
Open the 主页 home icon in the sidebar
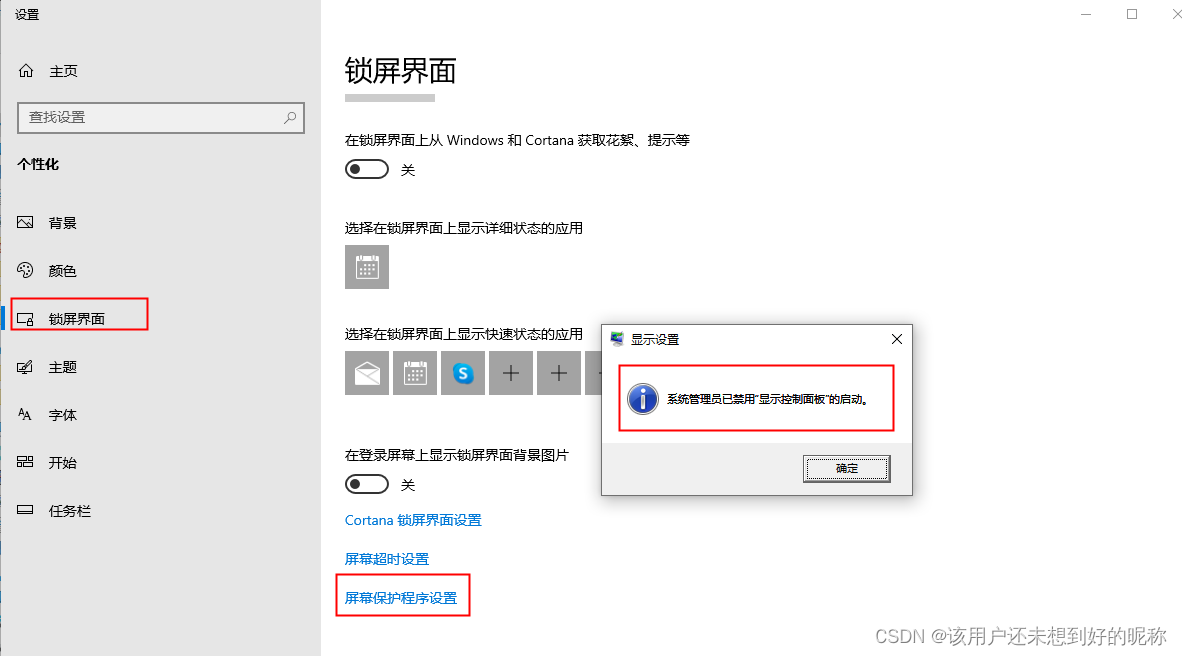tap(26, 71)
